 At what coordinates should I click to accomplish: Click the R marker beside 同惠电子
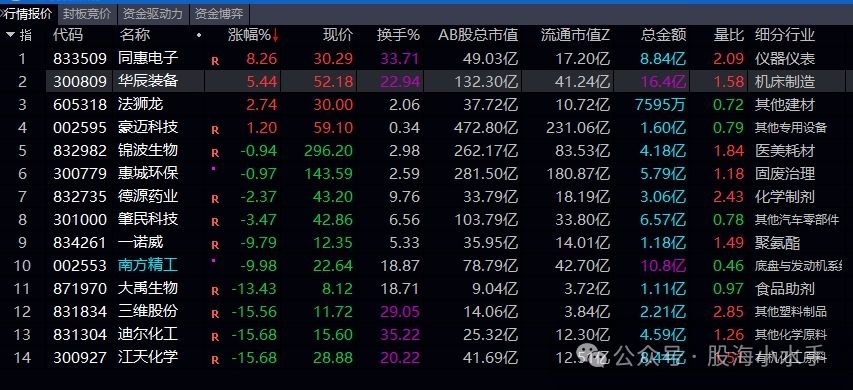coord(215,61)
